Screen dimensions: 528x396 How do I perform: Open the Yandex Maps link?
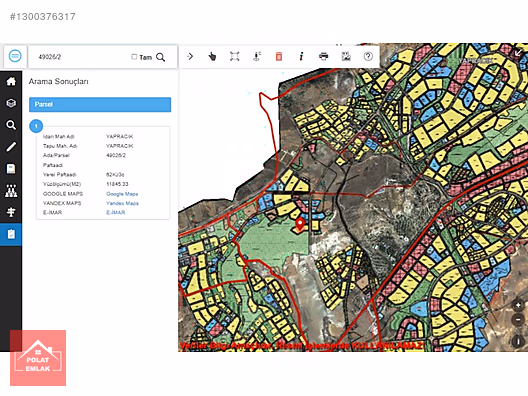(x=122, y=203)
